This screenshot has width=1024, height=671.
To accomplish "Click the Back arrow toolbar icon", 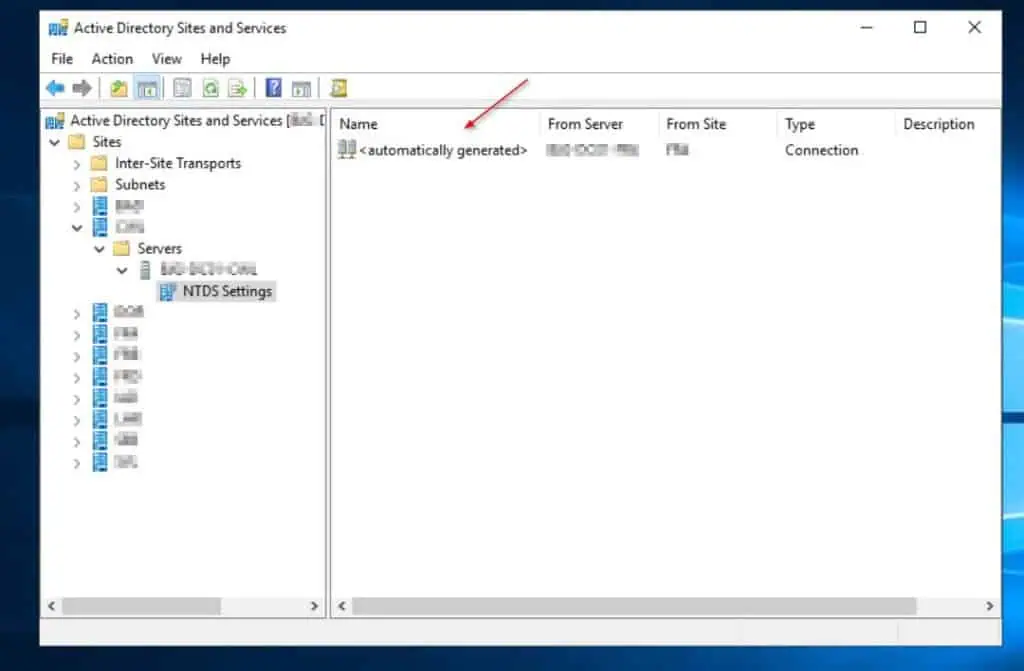I will point(55,88).
